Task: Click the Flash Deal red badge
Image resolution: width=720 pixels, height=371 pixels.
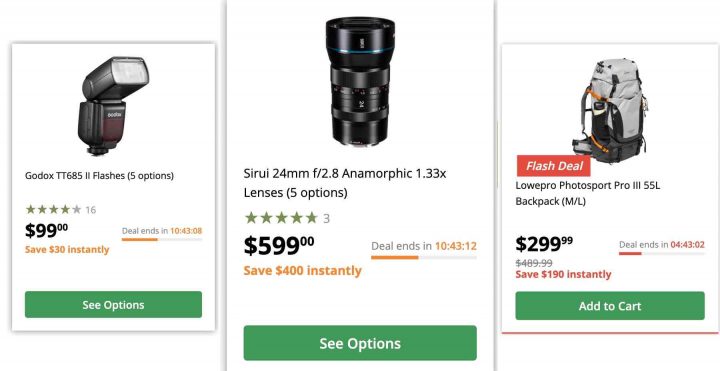Action: tap(554, 166)
